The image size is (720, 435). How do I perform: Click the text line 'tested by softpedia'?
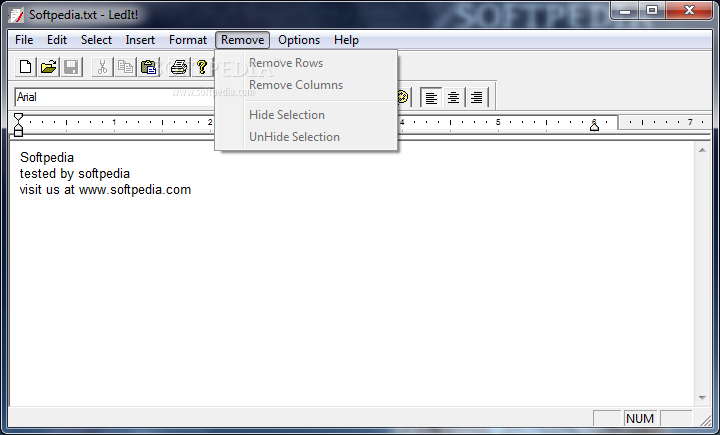tap(75, 174)
